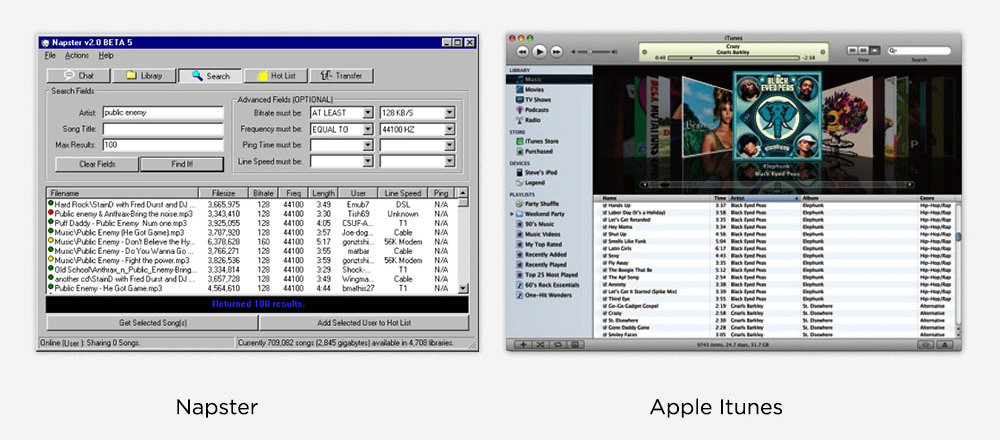Screen dimensions: 1000x440
Task: Select TV Shows in iTunes sidebar
Action: pos(538,99)
